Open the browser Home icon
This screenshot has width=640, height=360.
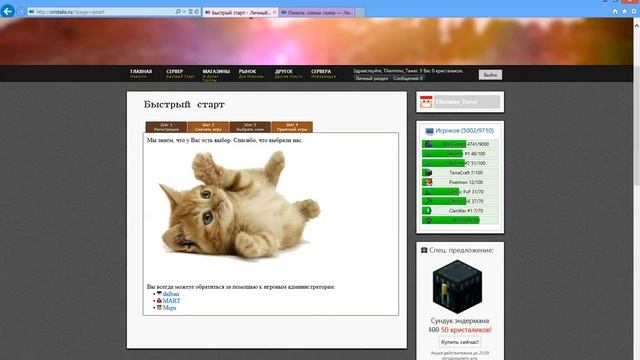pos(615,11)
